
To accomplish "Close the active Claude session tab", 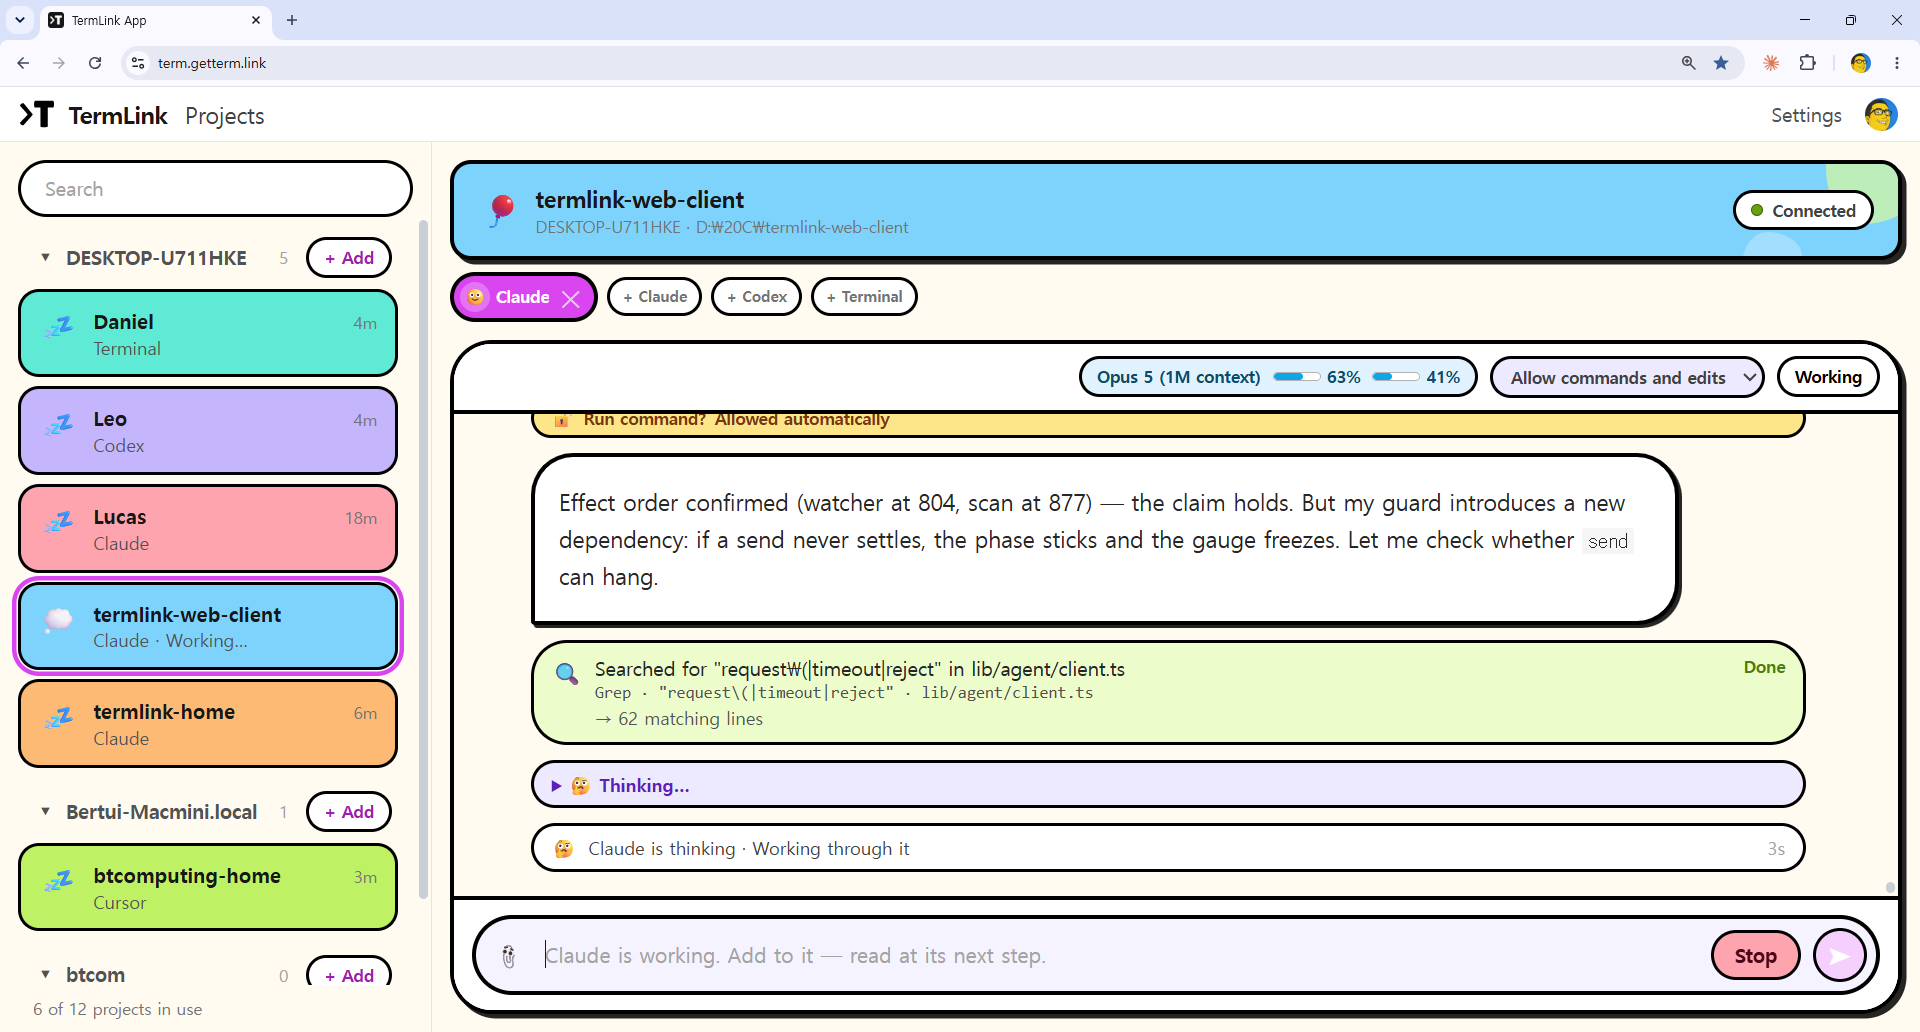I will [x=571, y=298].
